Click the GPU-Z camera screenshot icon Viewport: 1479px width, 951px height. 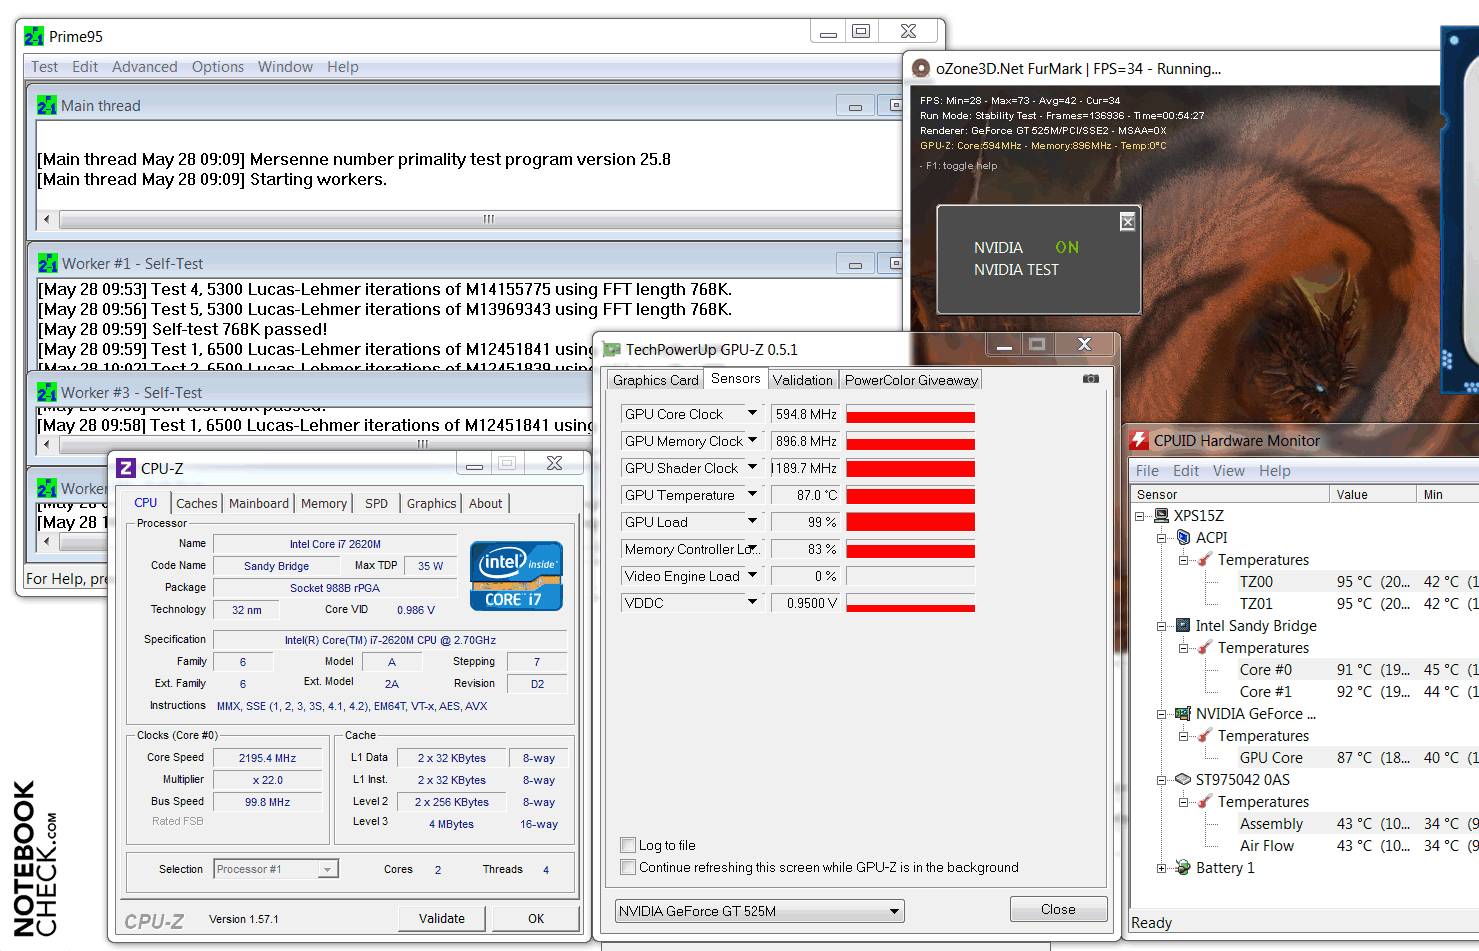pyautogui.click(x=1091, y=379)
